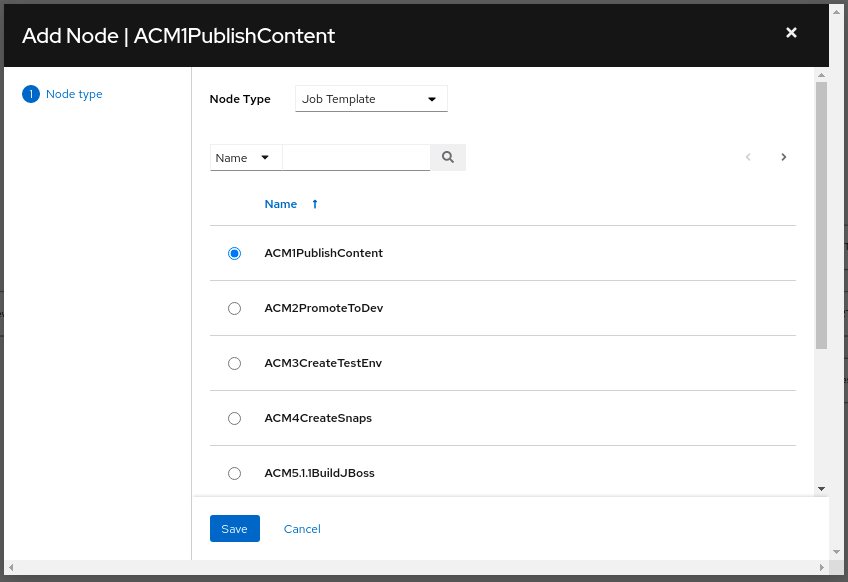The width and height of the screenshot is (848, 582).
Task: Click the scroll down arrow of list
Action: pos(821,489)
